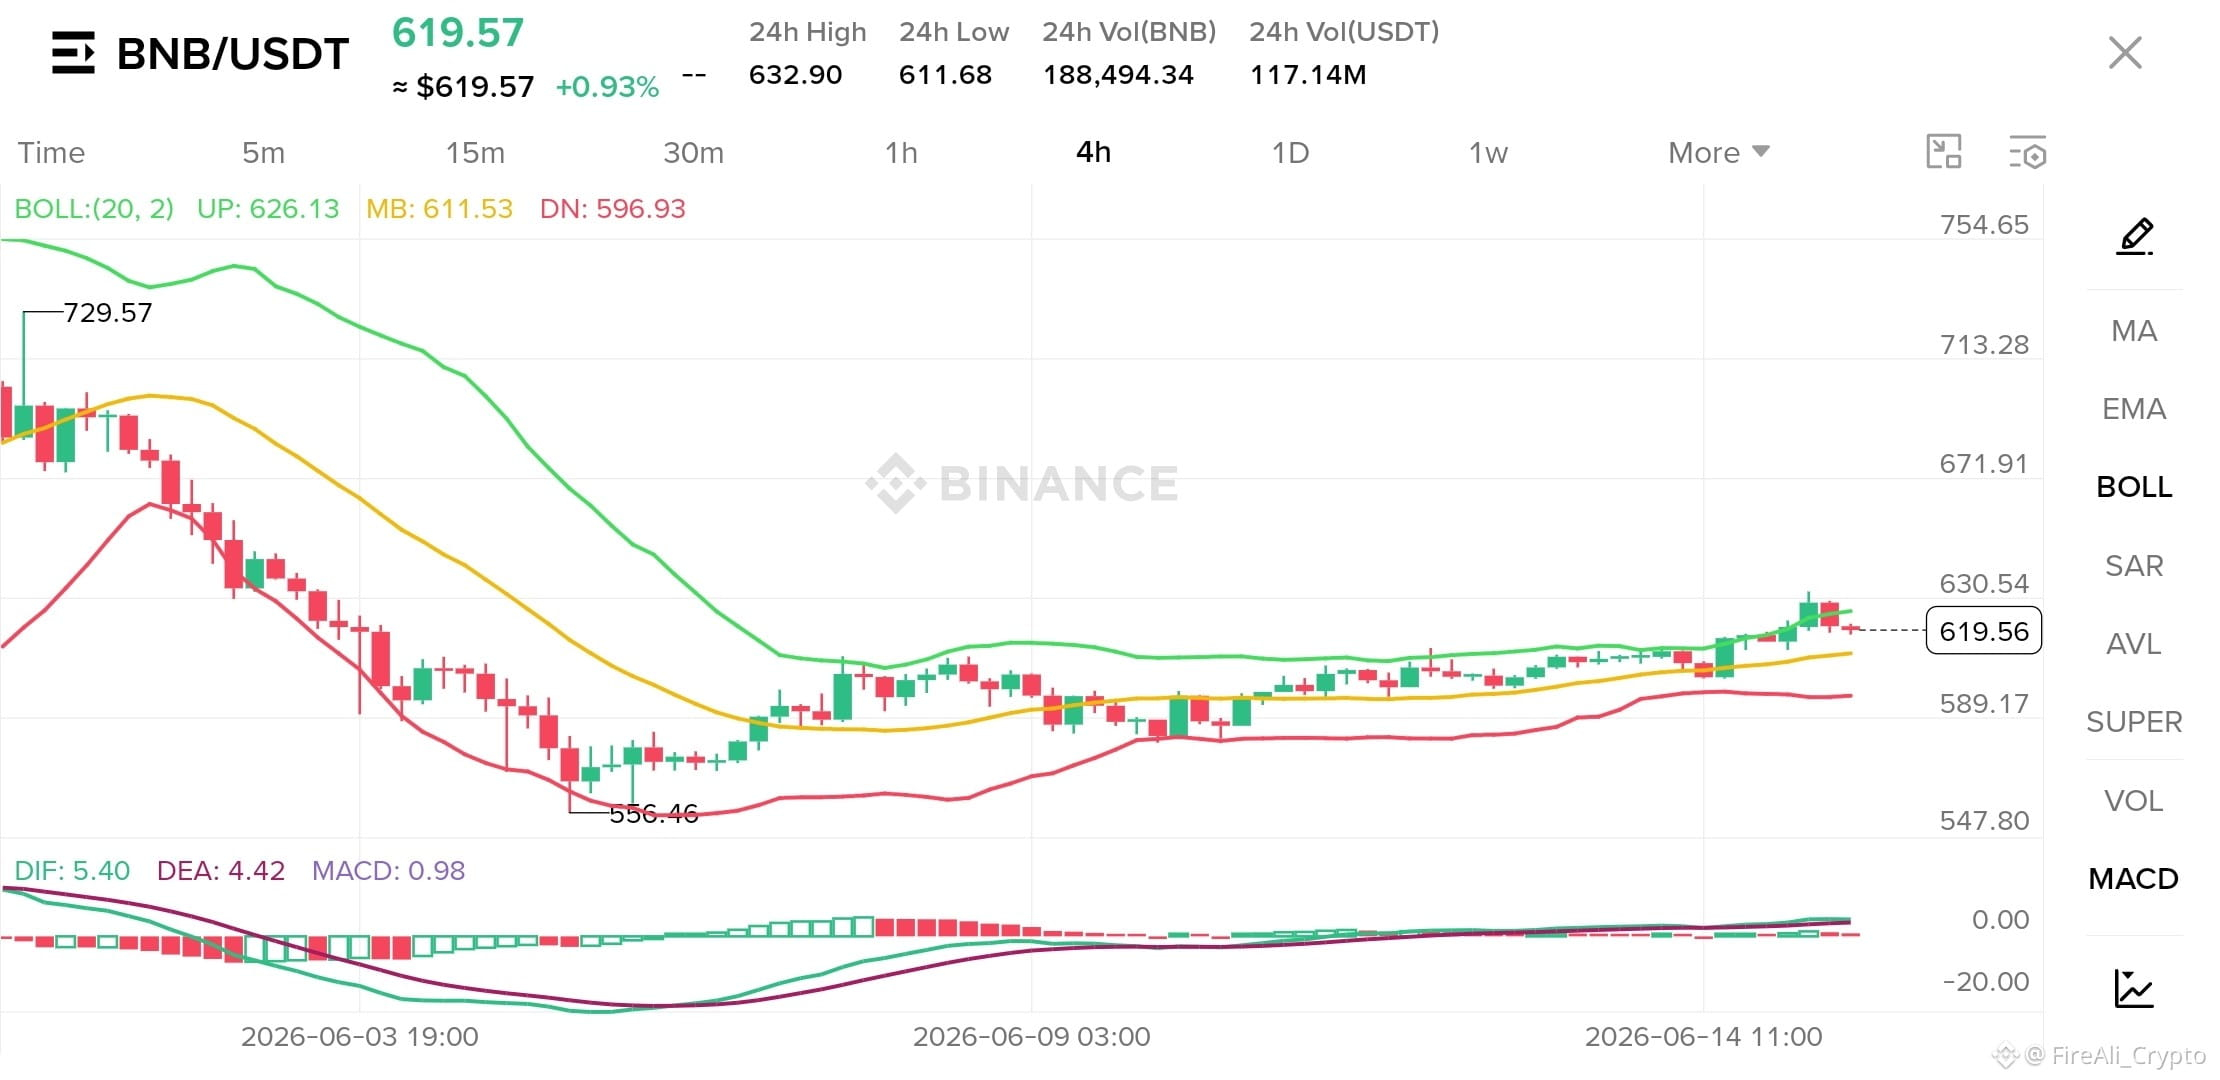Open the chart layout switch icon
The image size is (2220, 1080).
tap(1944, 152)
